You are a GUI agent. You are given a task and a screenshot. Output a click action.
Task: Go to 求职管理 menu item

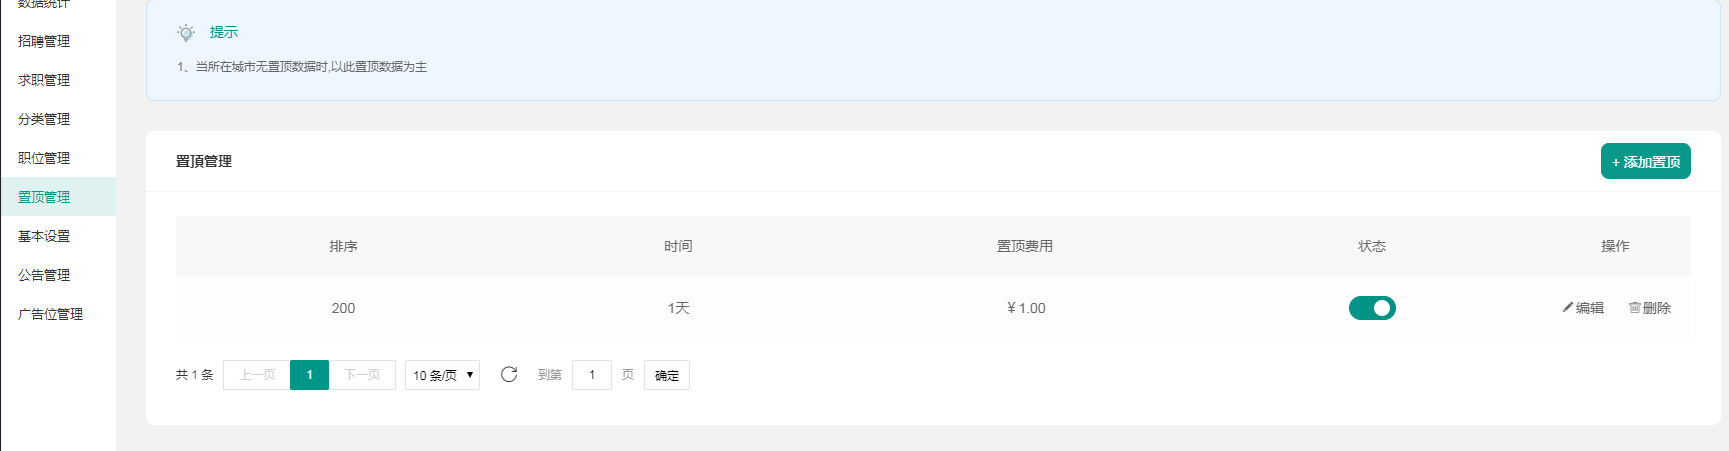(44, 80)
